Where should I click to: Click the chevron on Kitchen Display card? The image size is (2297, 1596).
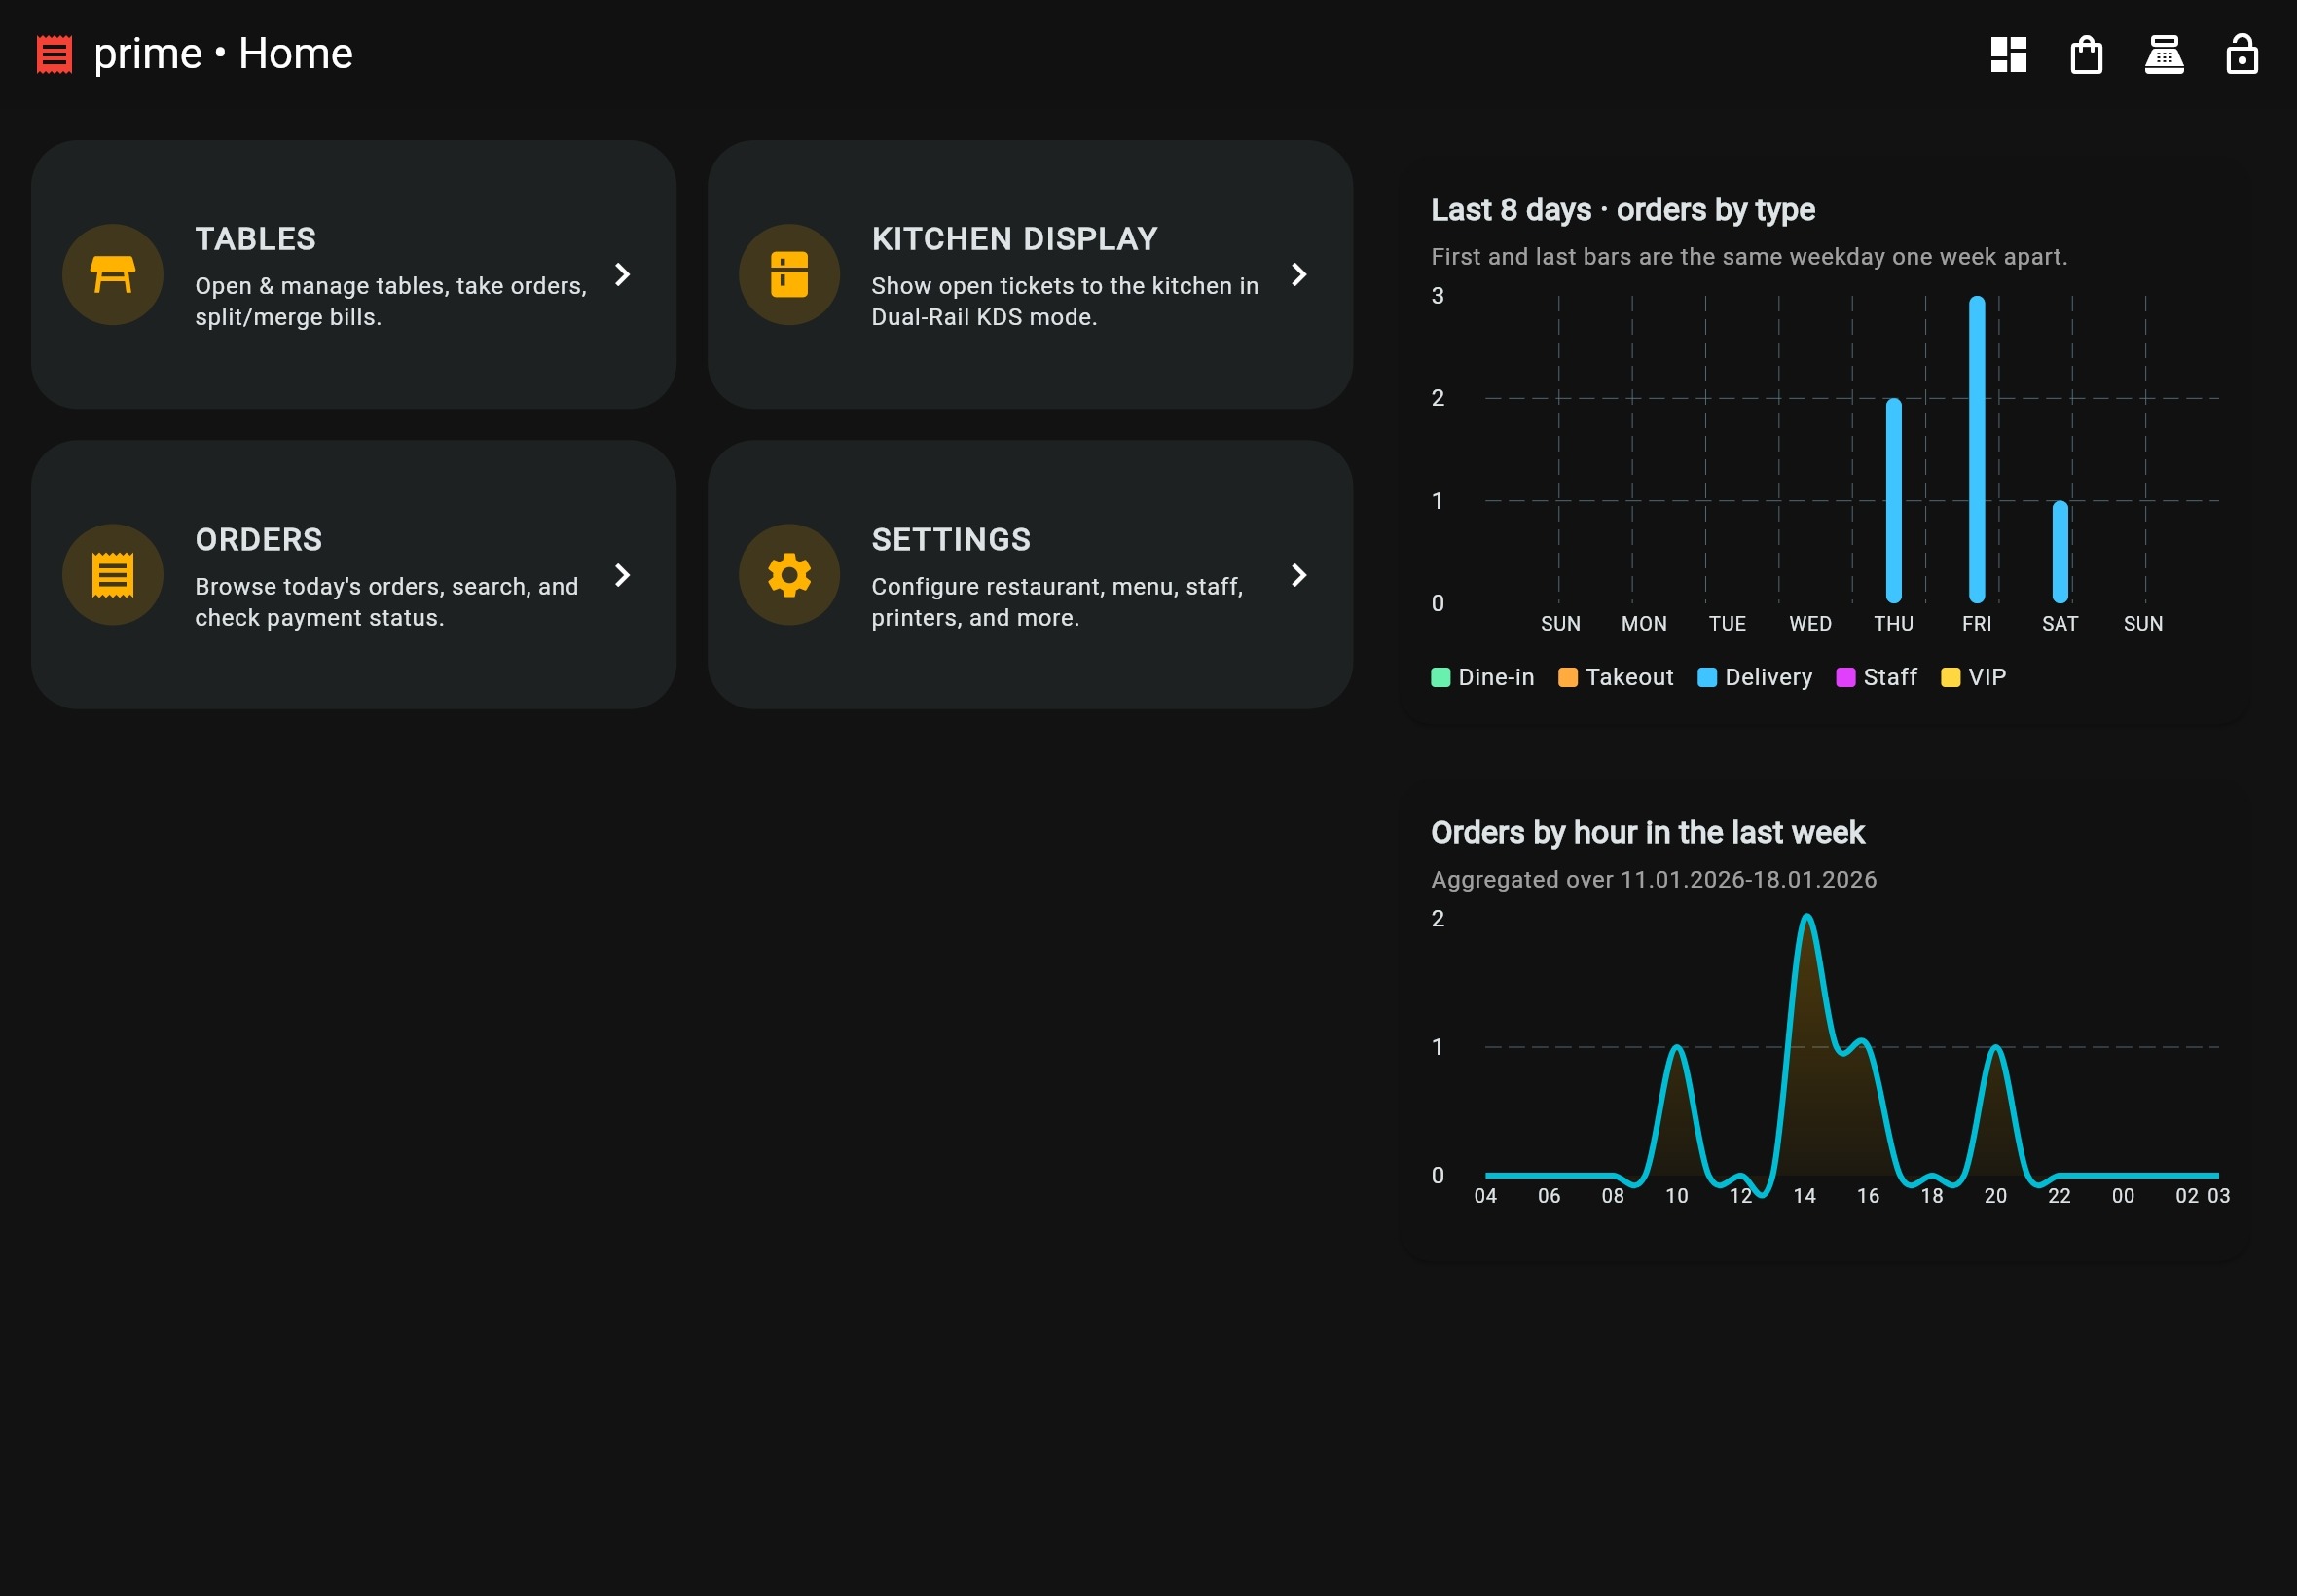pos(1298,274)
